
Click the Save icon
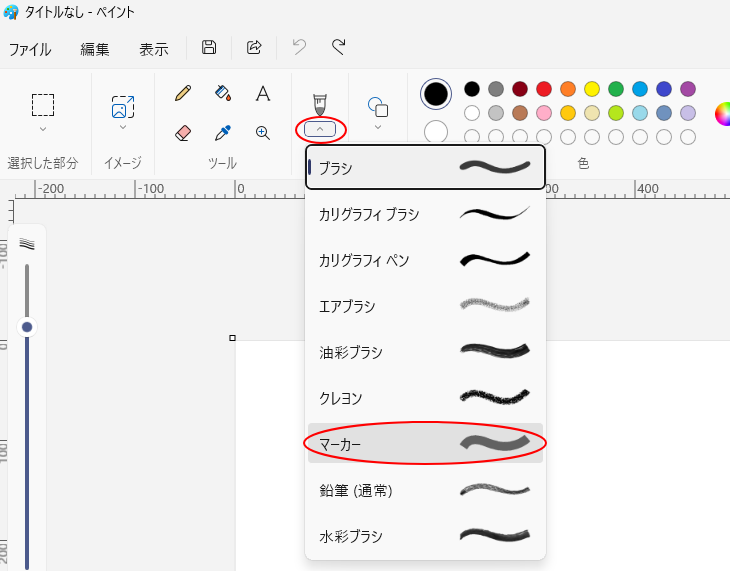(209, 47)
